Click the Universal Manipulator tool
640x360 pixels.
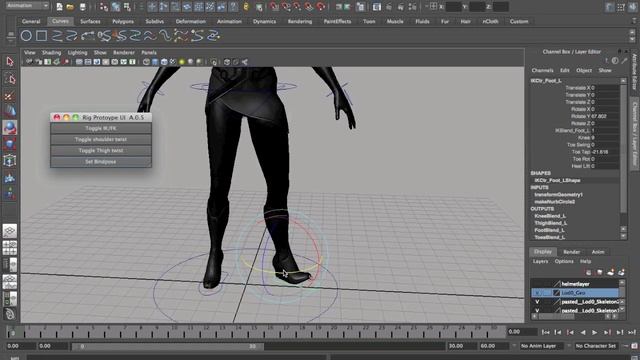(x=10, y=161)
